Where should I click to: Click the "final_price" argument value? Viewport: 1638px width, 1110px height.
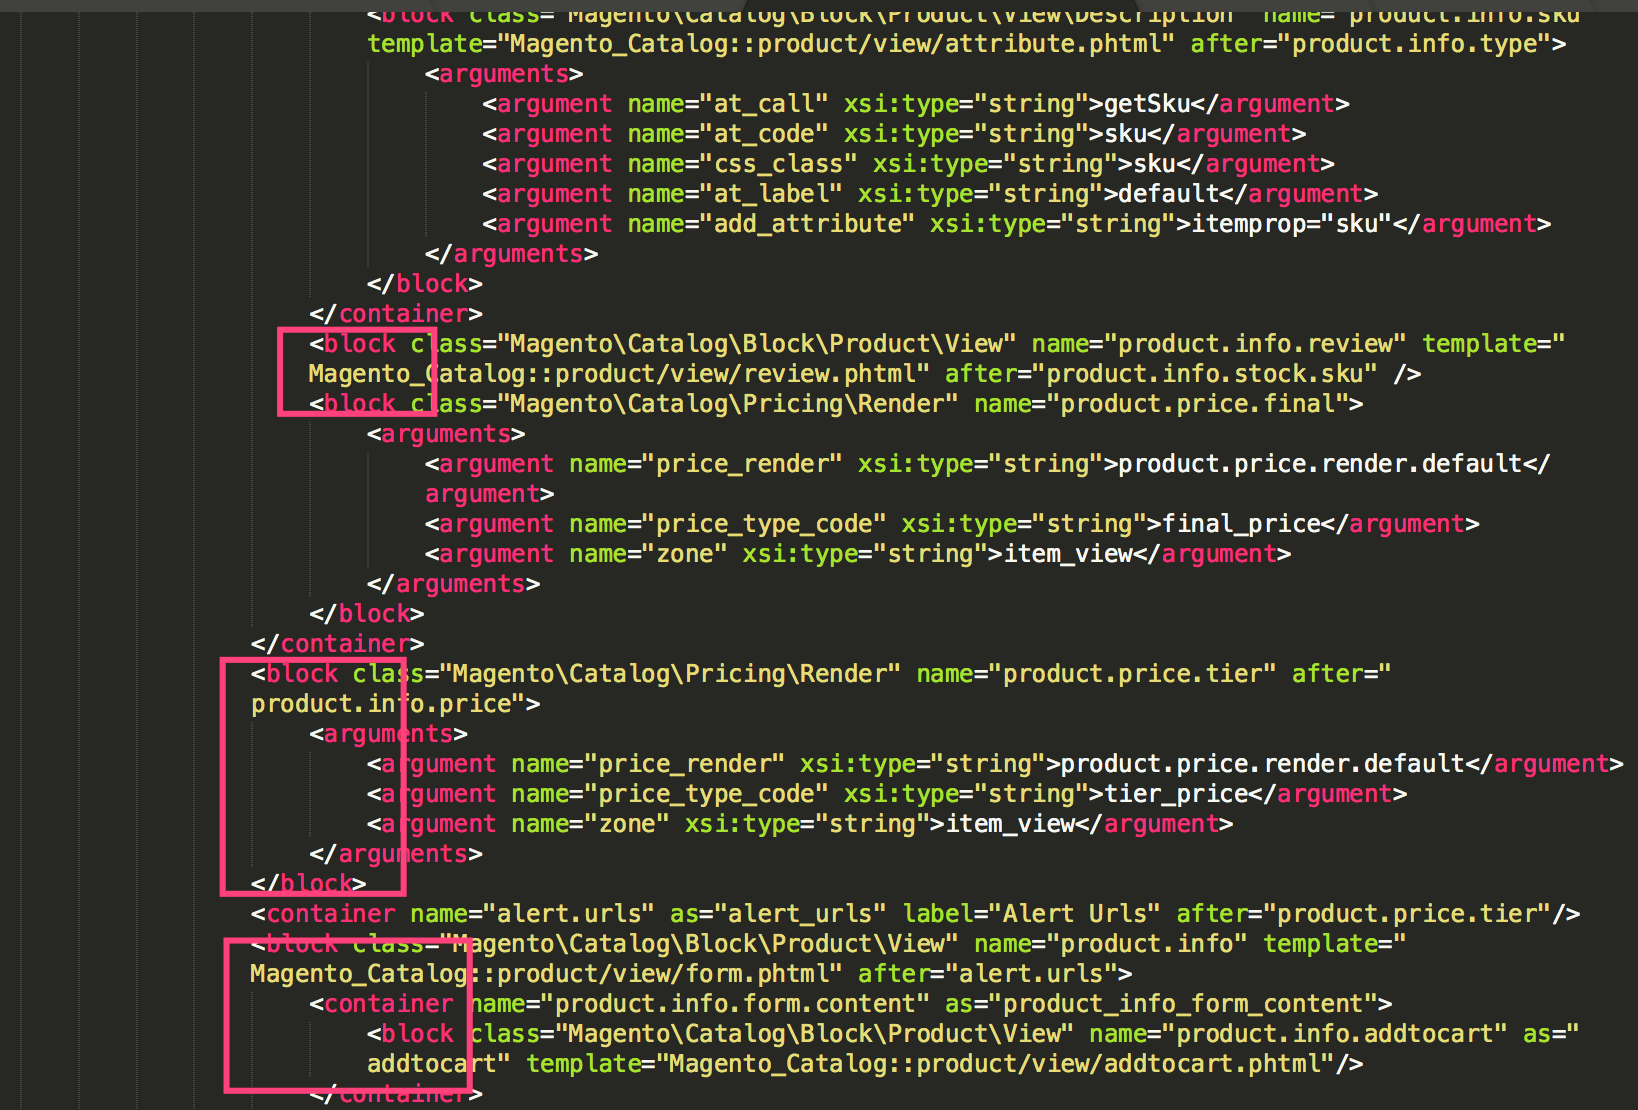coord(1241,524)
